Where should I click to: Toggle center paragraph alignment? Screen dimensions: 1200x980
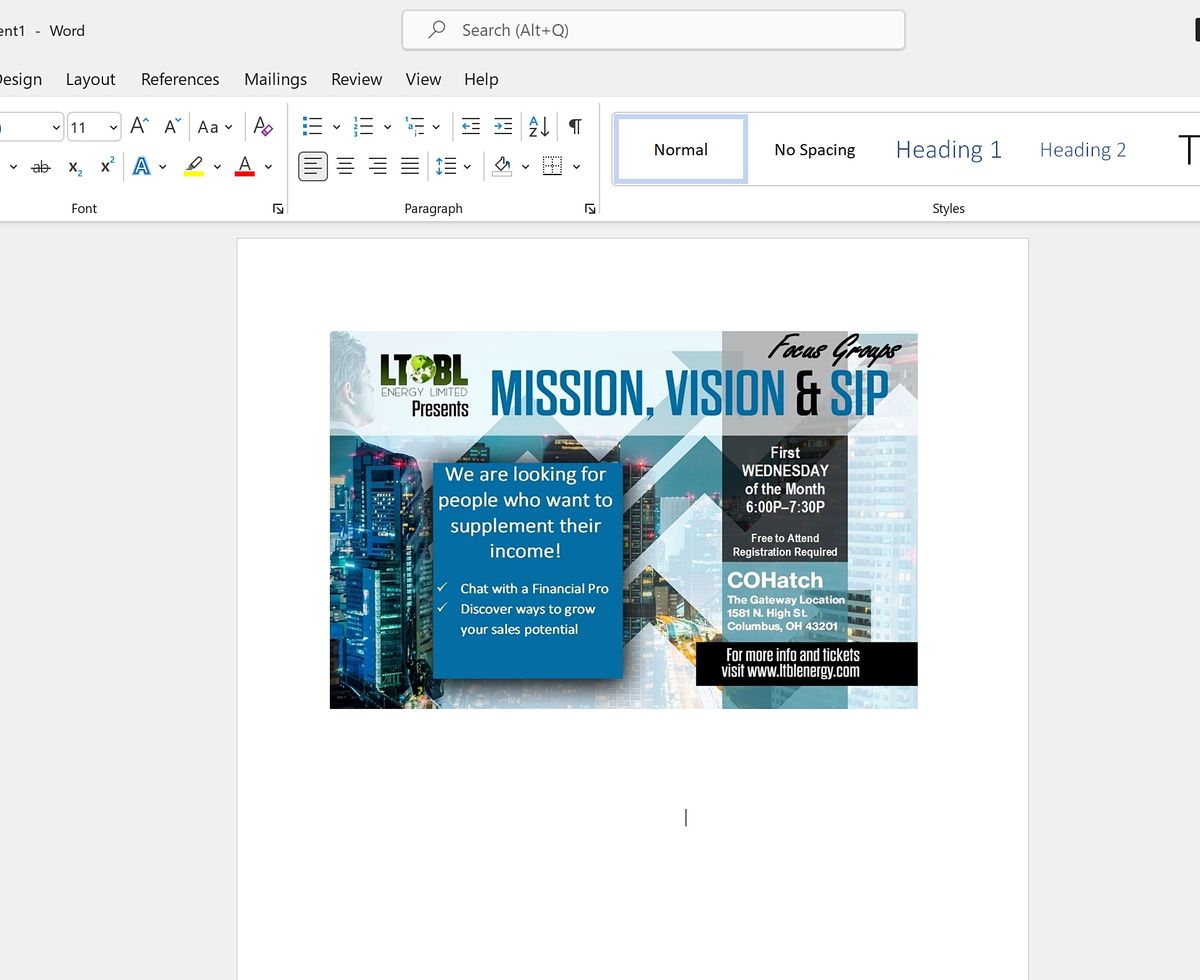click(x=345, y=166)
